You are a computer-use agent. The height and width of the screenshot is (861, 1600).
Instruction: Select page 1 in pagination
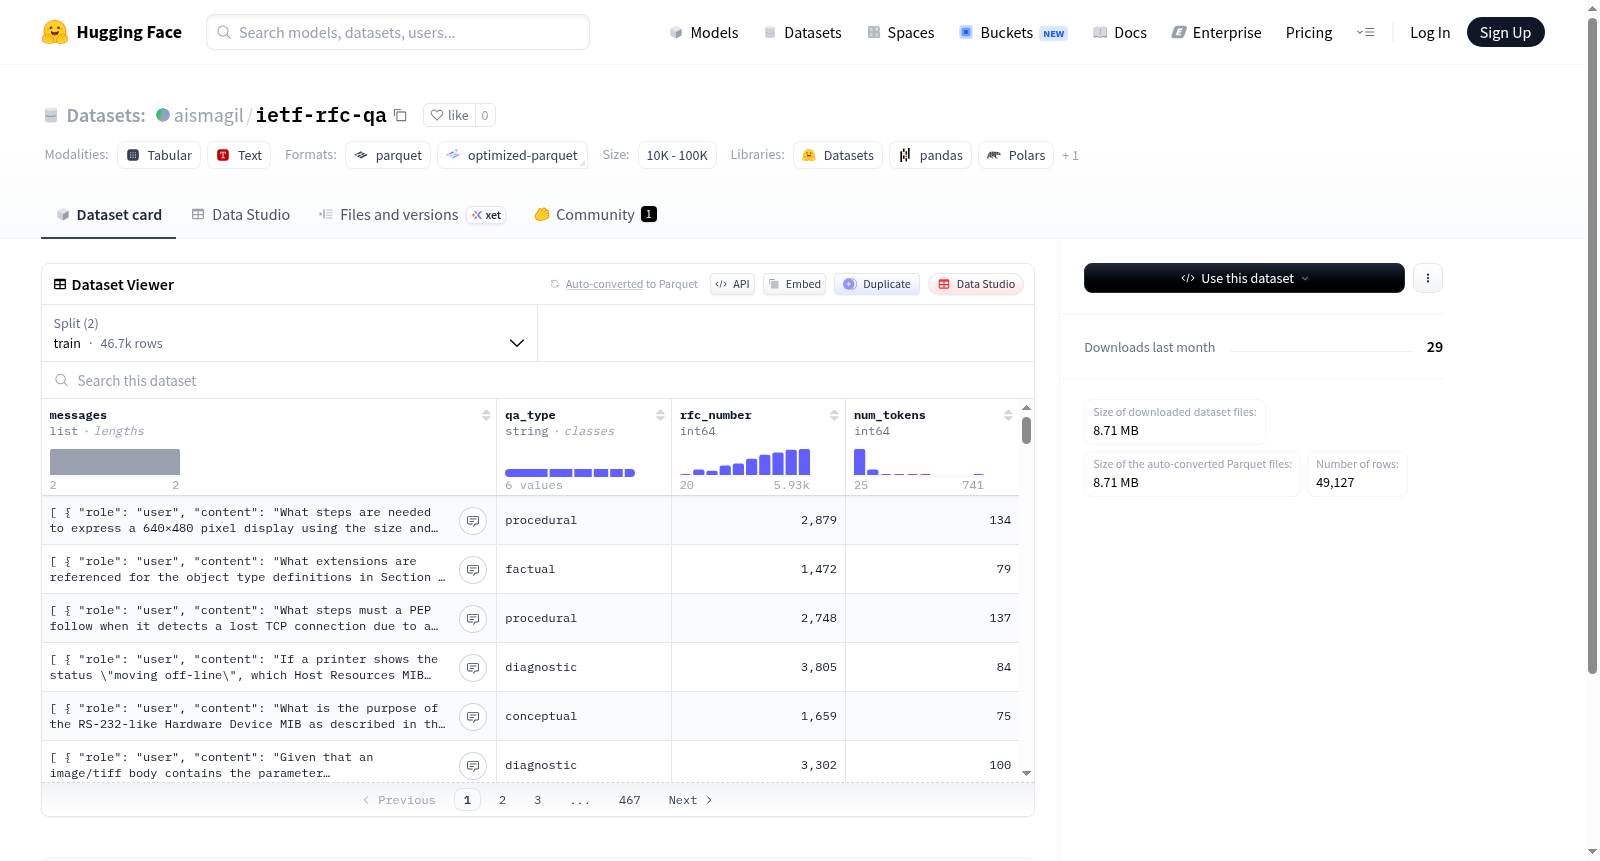467,800
